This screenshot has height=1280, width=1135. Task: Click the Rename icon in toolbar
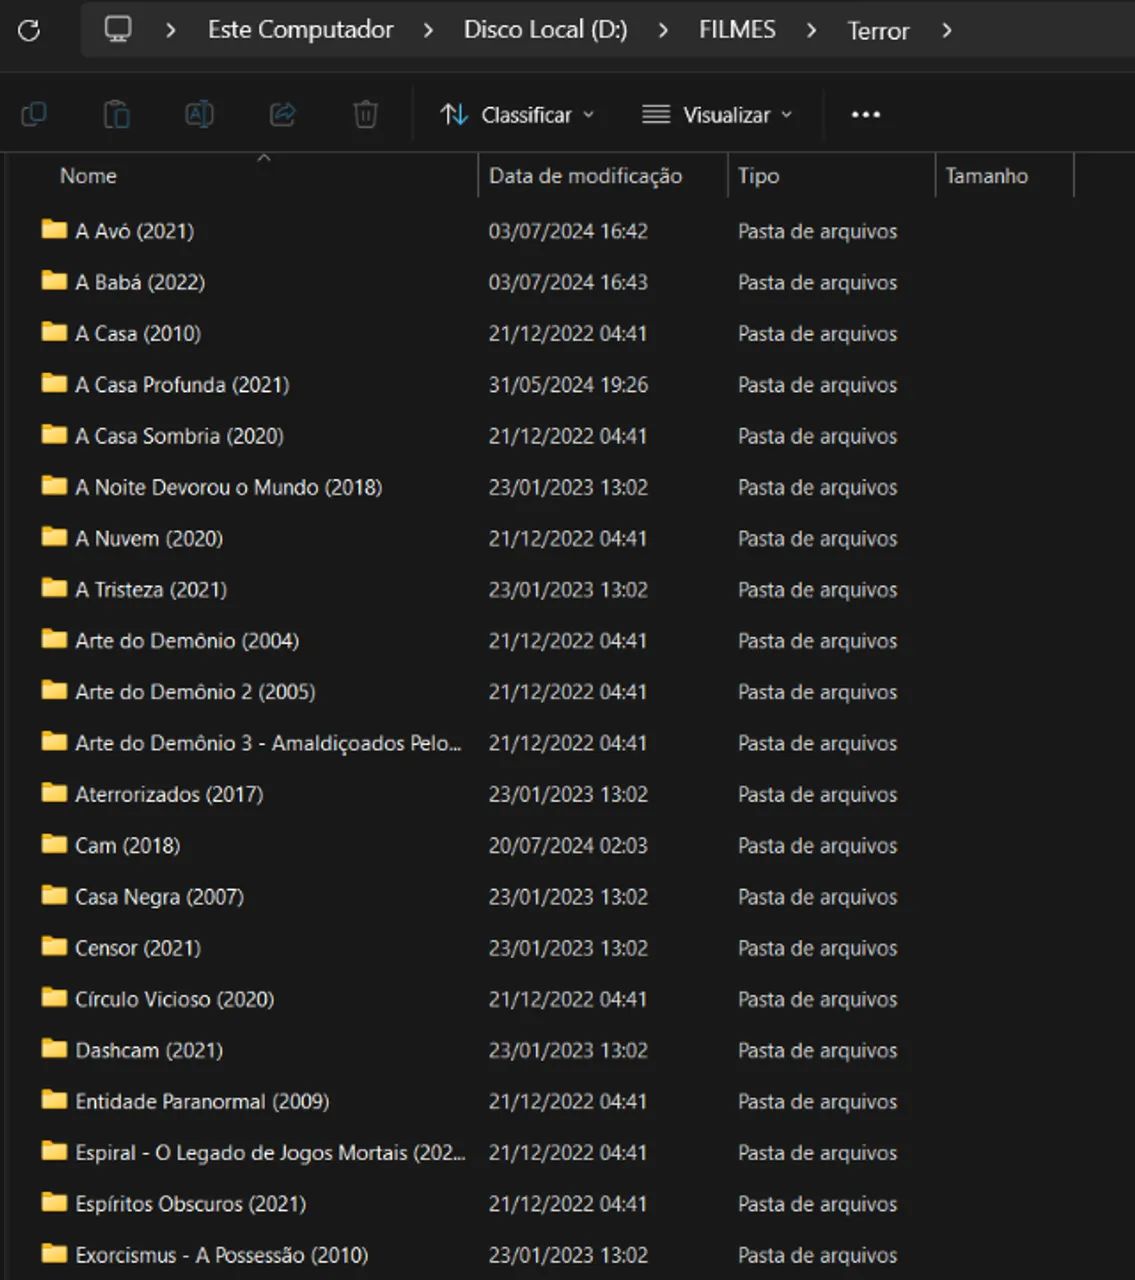point(199,115)
